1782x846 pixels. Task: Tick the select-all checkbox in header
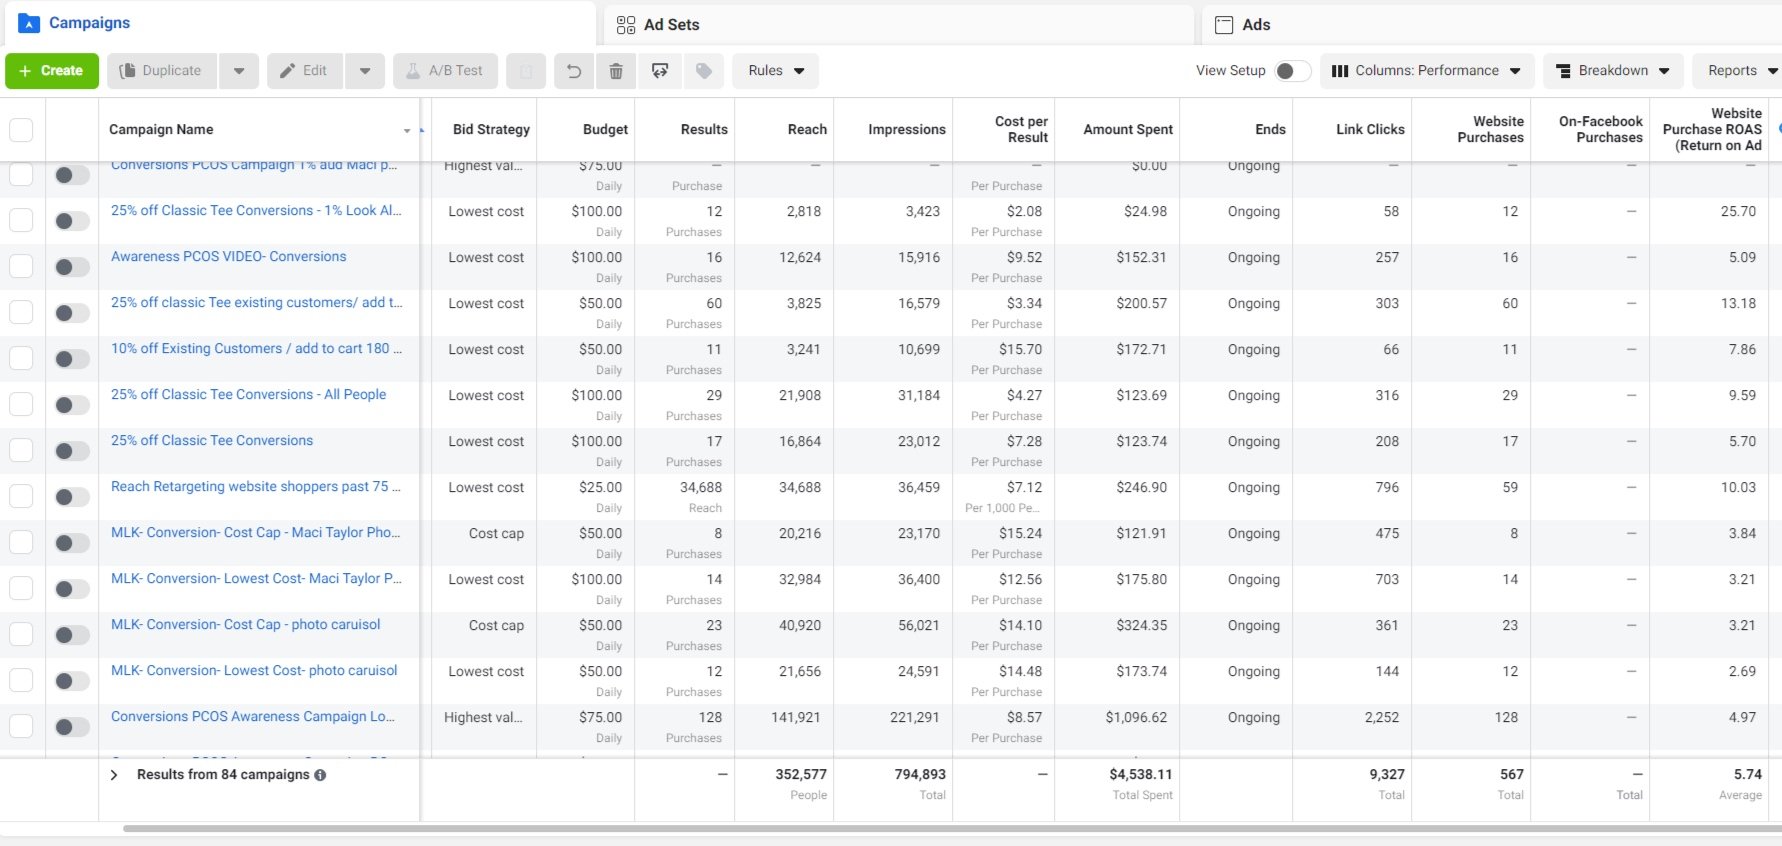point(21,130)
